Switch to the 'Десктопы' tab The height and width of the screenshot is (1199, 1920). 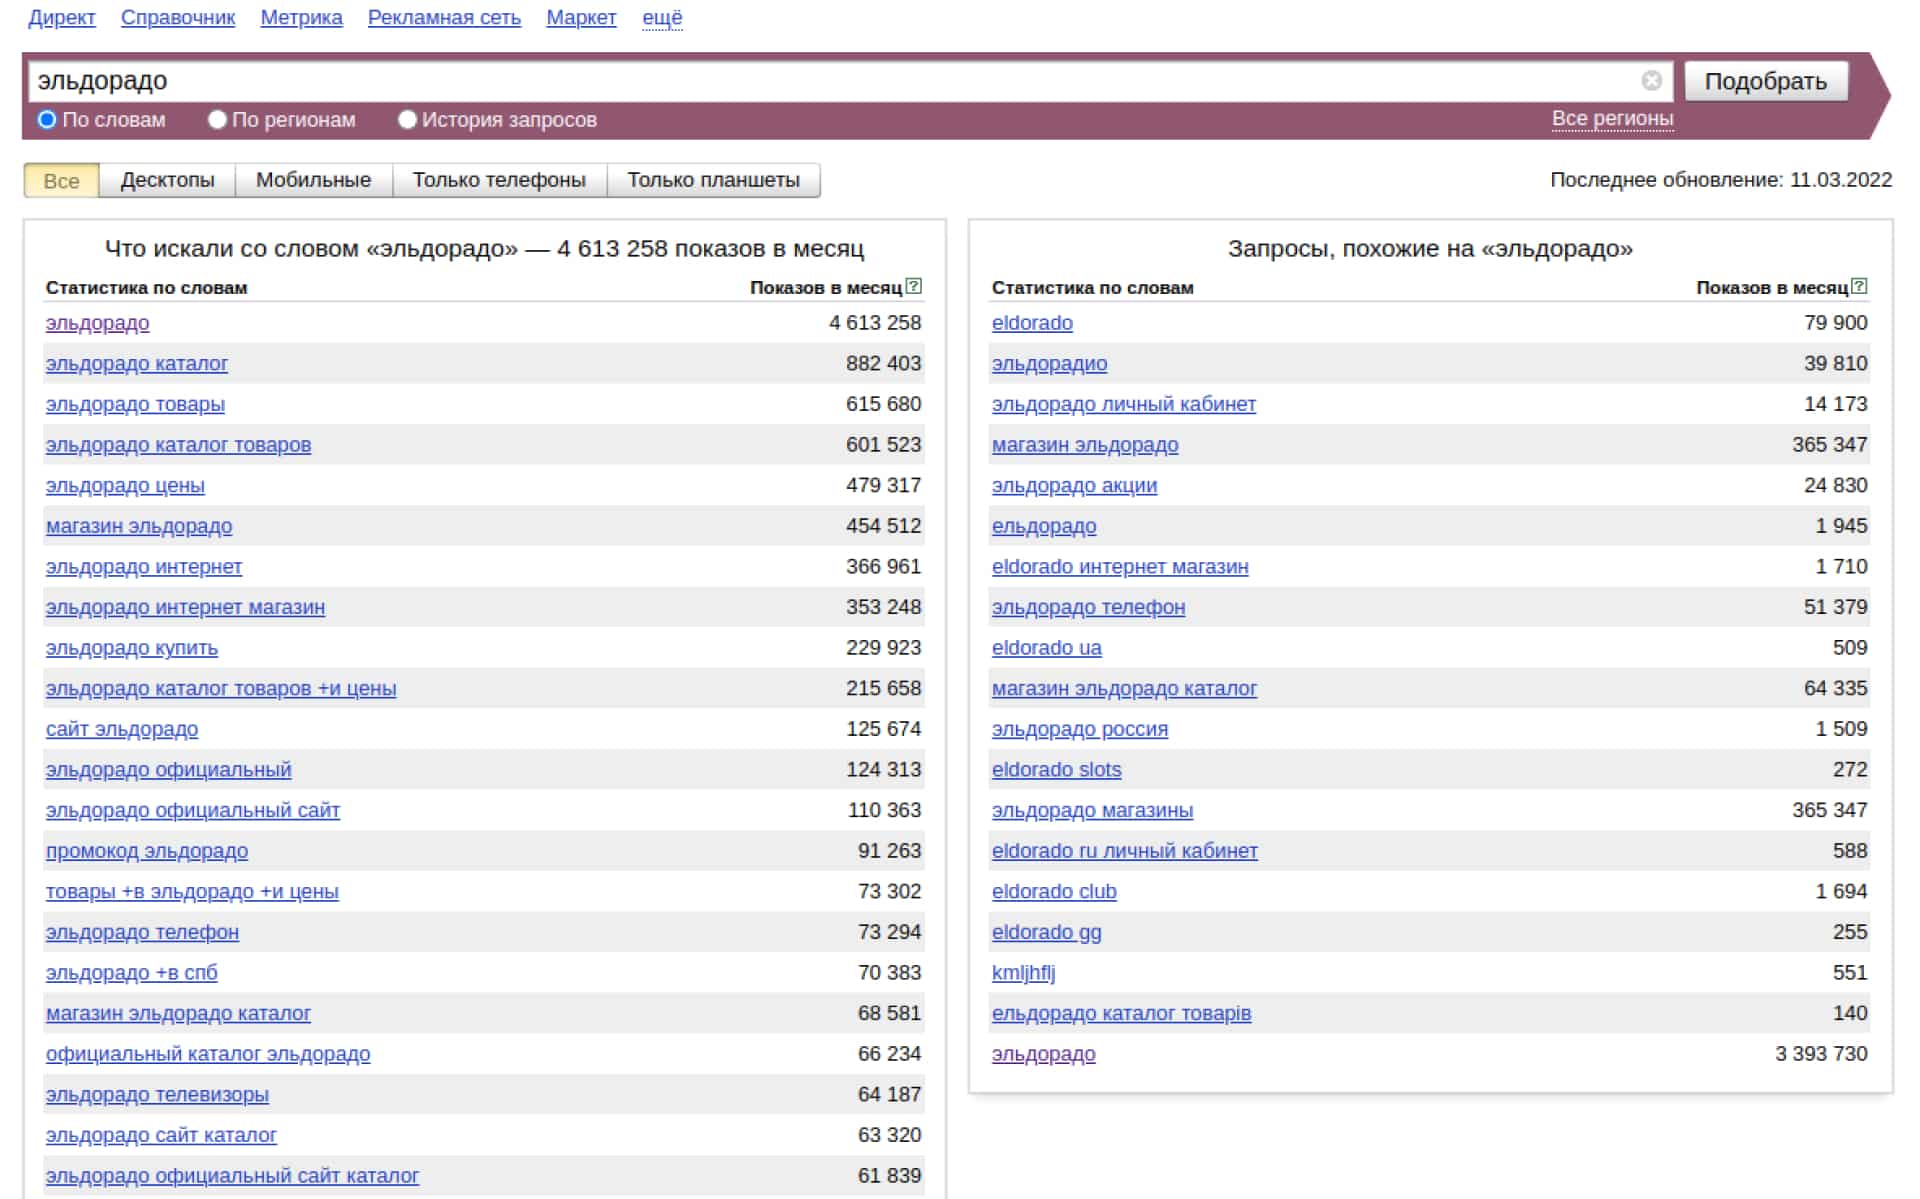pos(167,180)
